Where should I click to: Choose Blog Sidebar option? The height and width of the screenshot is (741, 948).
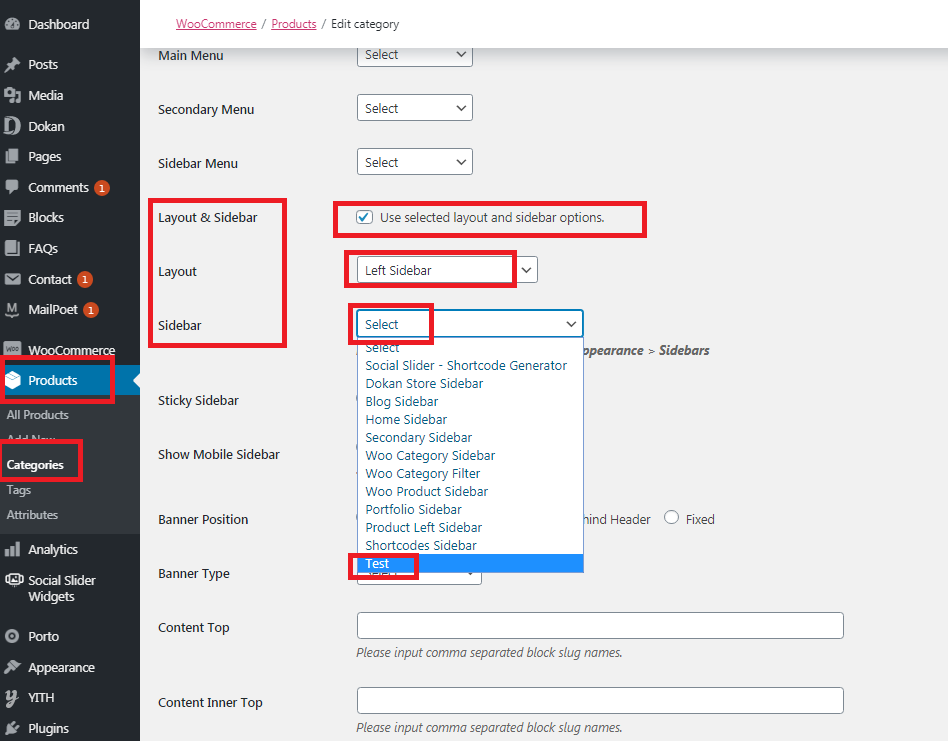(470, 401)
